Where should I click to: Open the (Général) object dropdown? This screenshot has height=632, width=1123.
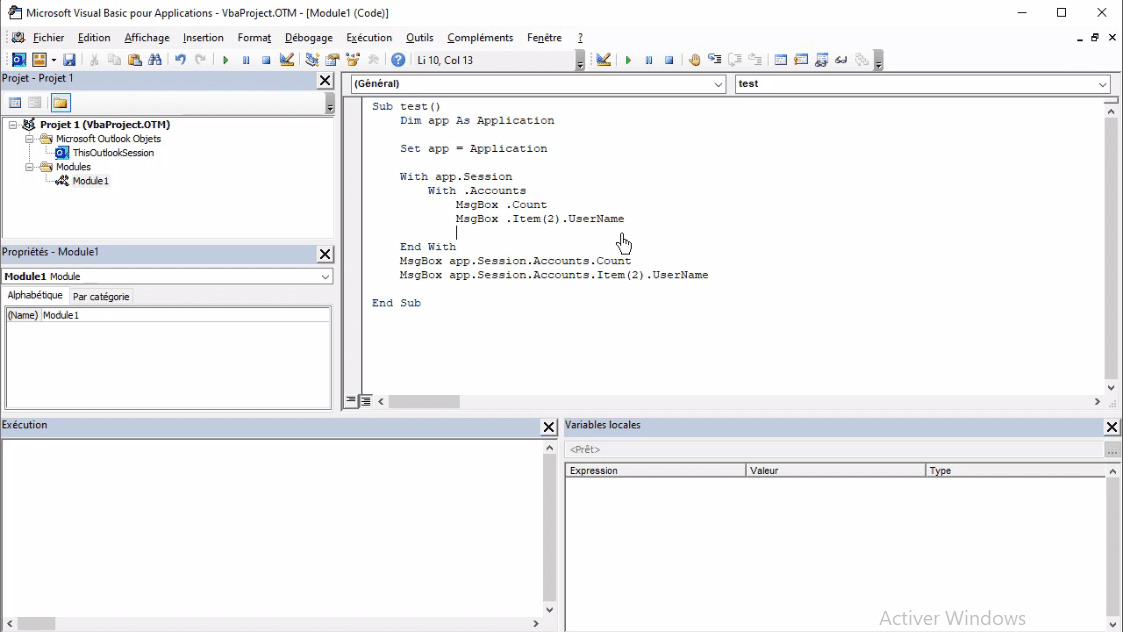pos(718,84)
